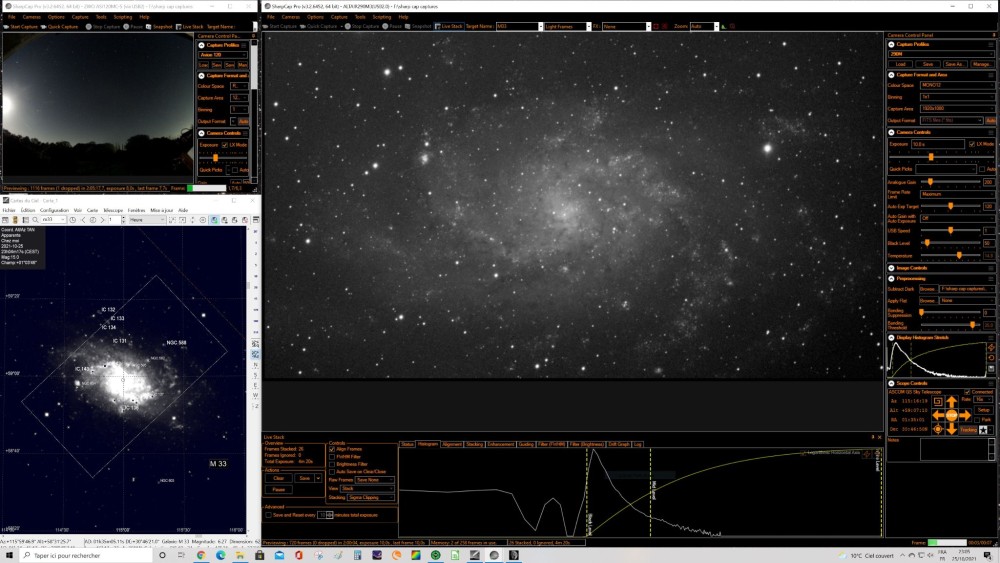
Task: Toggle the Align Frames checkbox
Action: click(332, 450)
